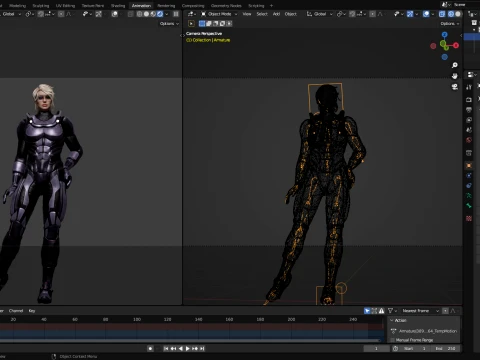480x360 pixels.
Task: Open the Add menu in right viewport
Action: (x=276, y=14)
